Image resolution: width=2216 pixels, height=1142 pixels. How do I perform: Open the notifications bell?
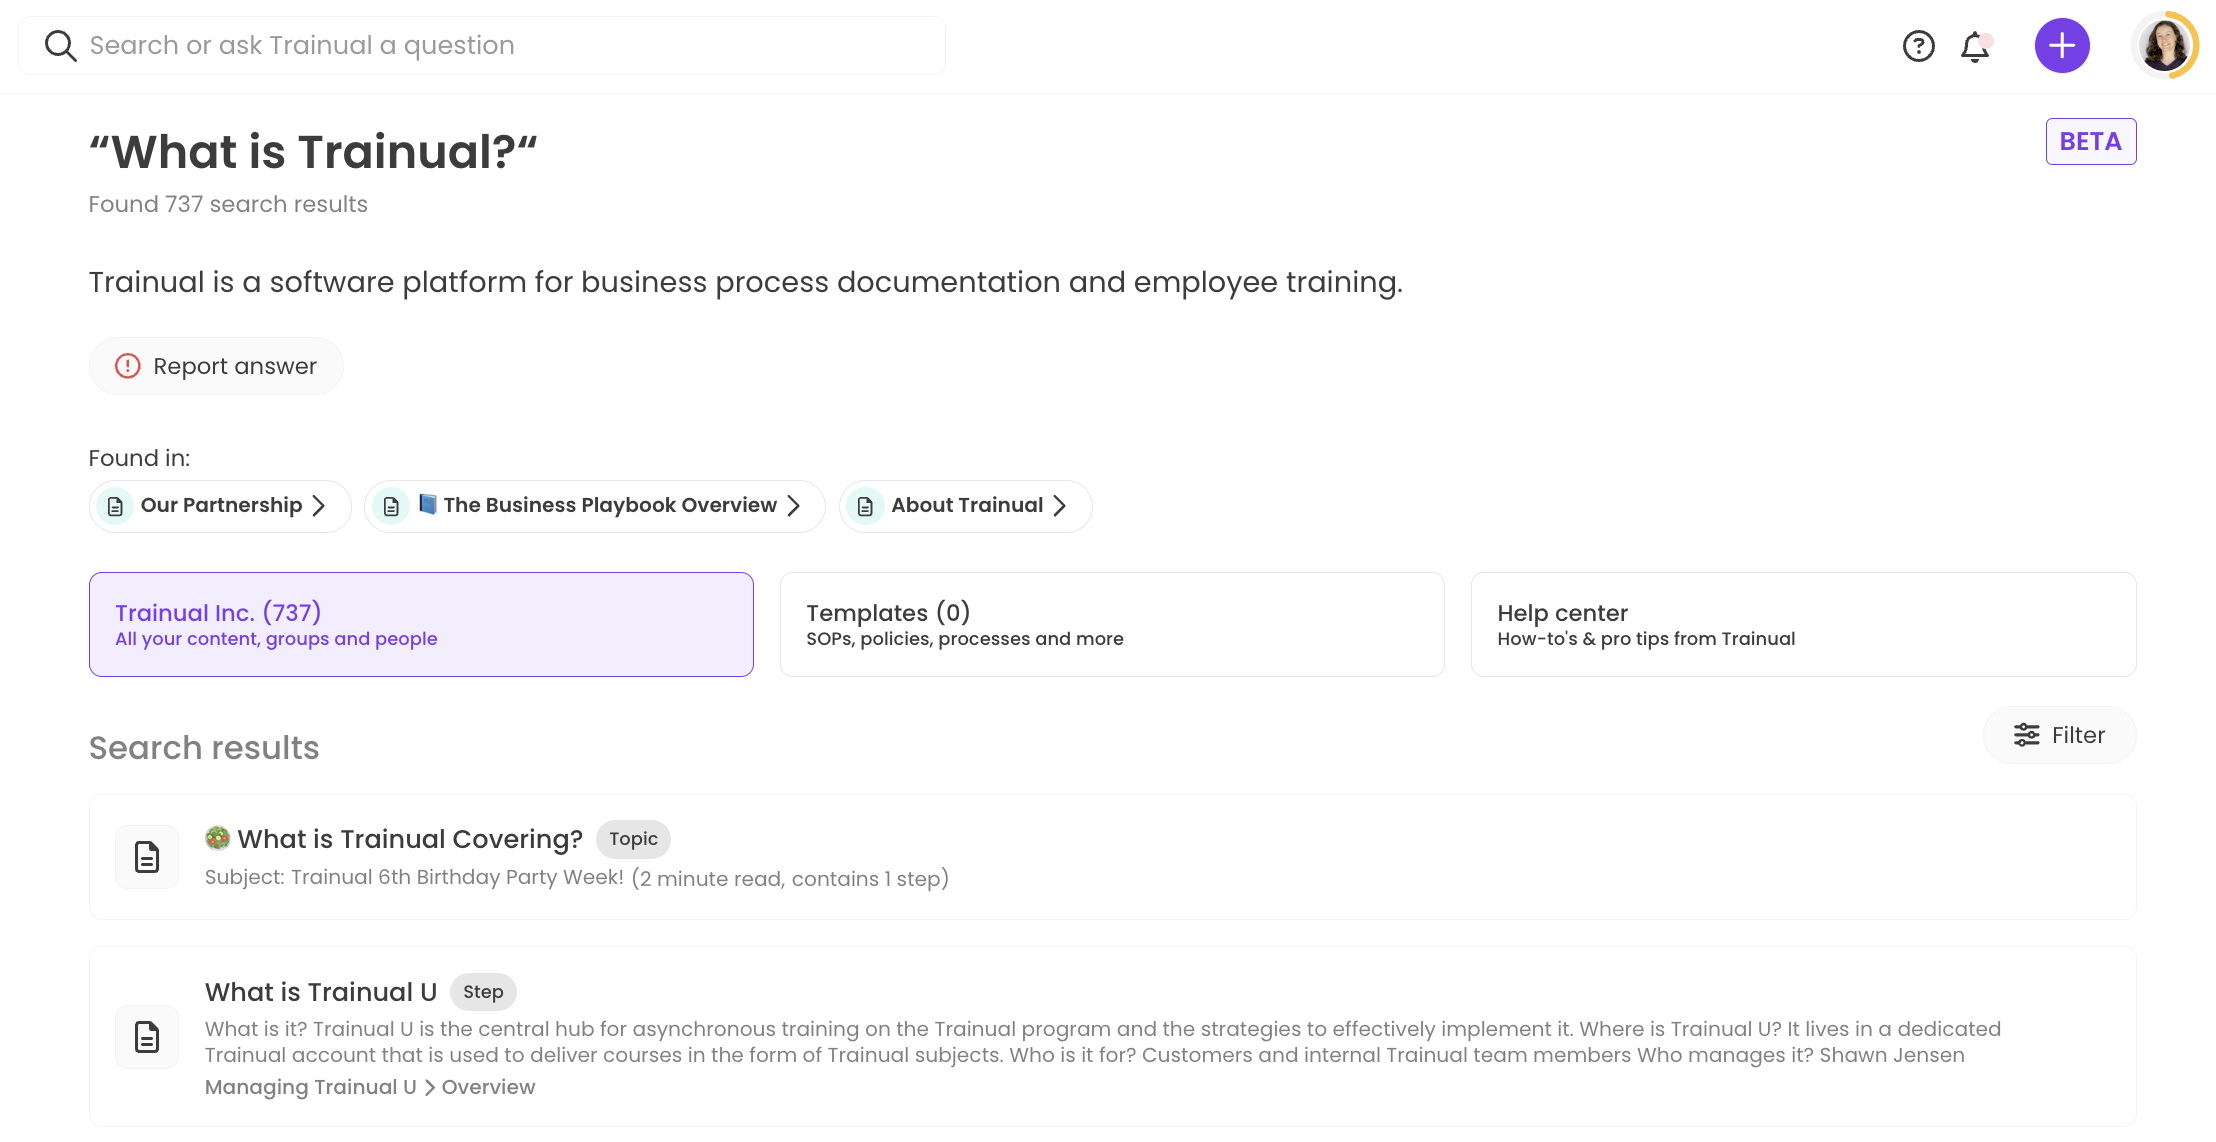click(x=1975, y=46)
